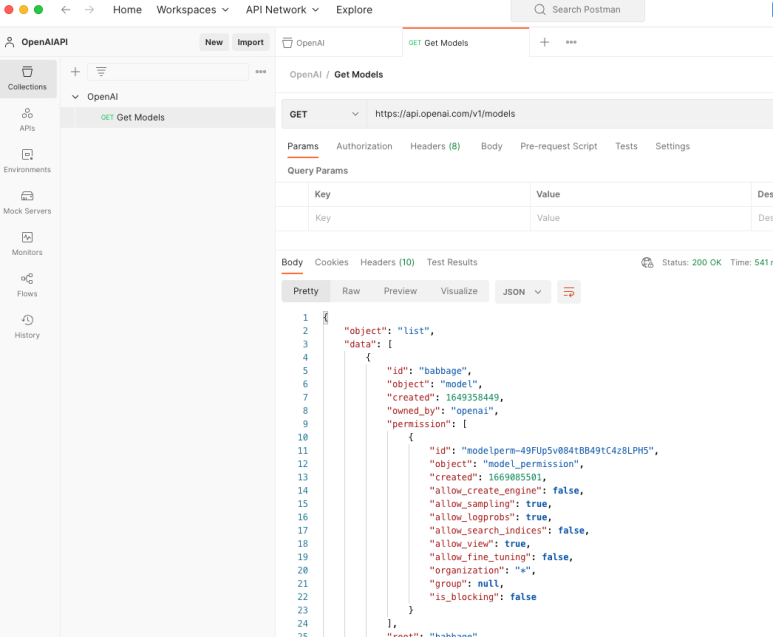Open the Flows sidebar panel

(27, 285)
